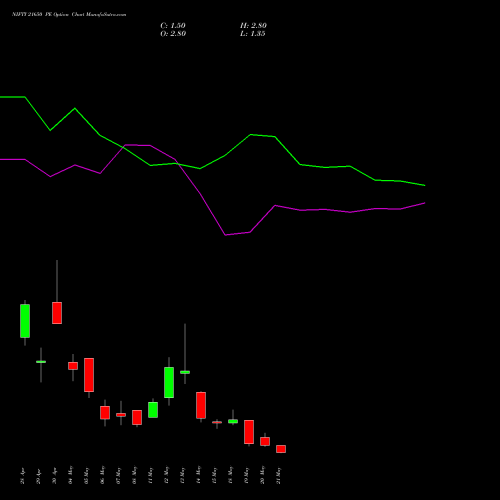Select the 14 May date label
The height and width of the screenshot is (500, 500).
pos(198,475)
